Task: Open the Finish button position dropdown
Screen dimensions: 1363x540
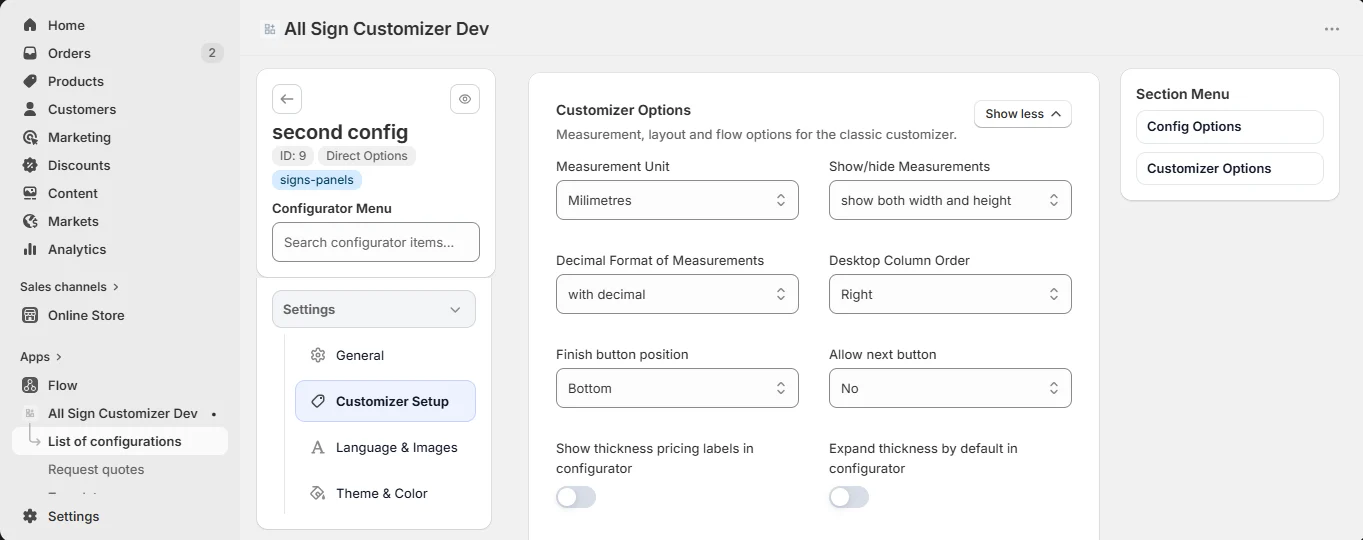Action: [x=677, y=388]
